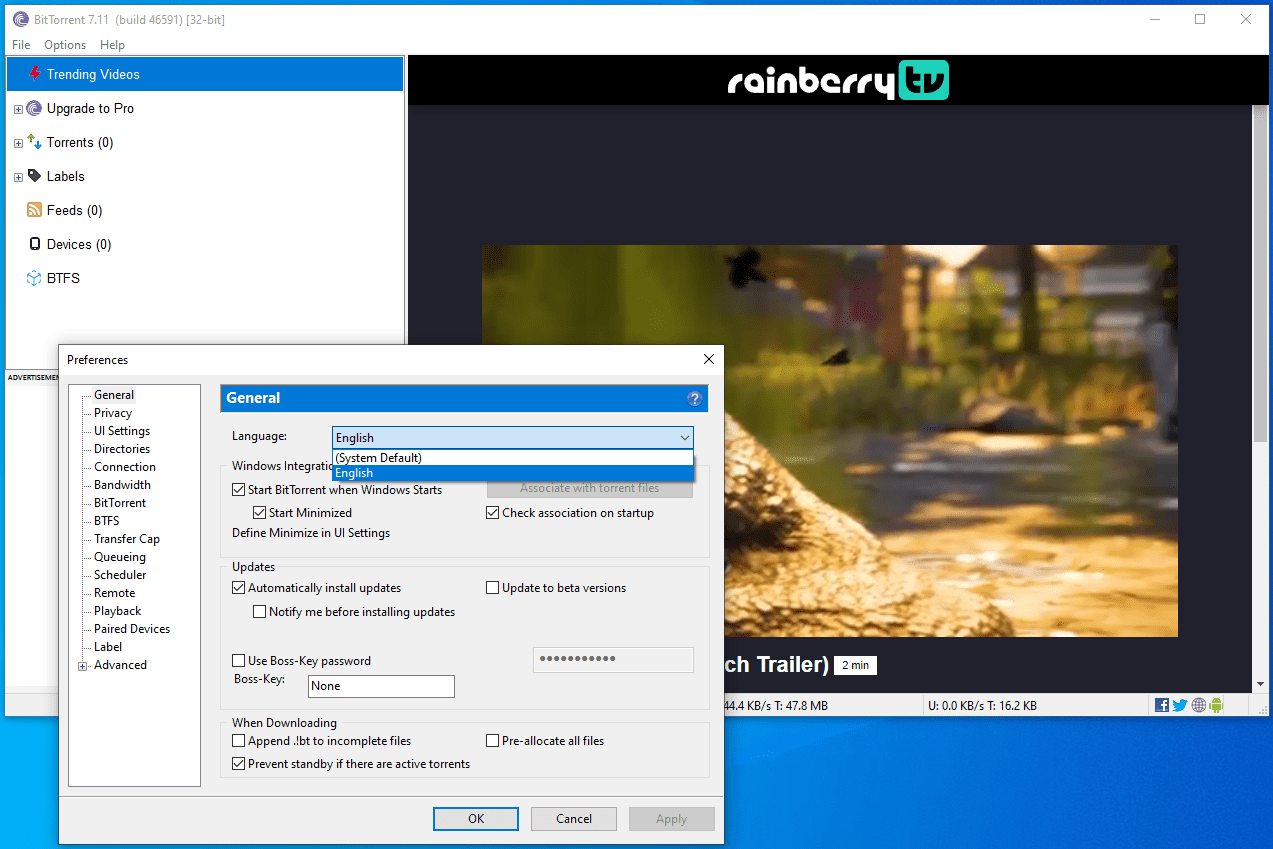The height and width of the screenshot is (849, 1273).
Task: Close the Preferences dialog
Action: 709,359
